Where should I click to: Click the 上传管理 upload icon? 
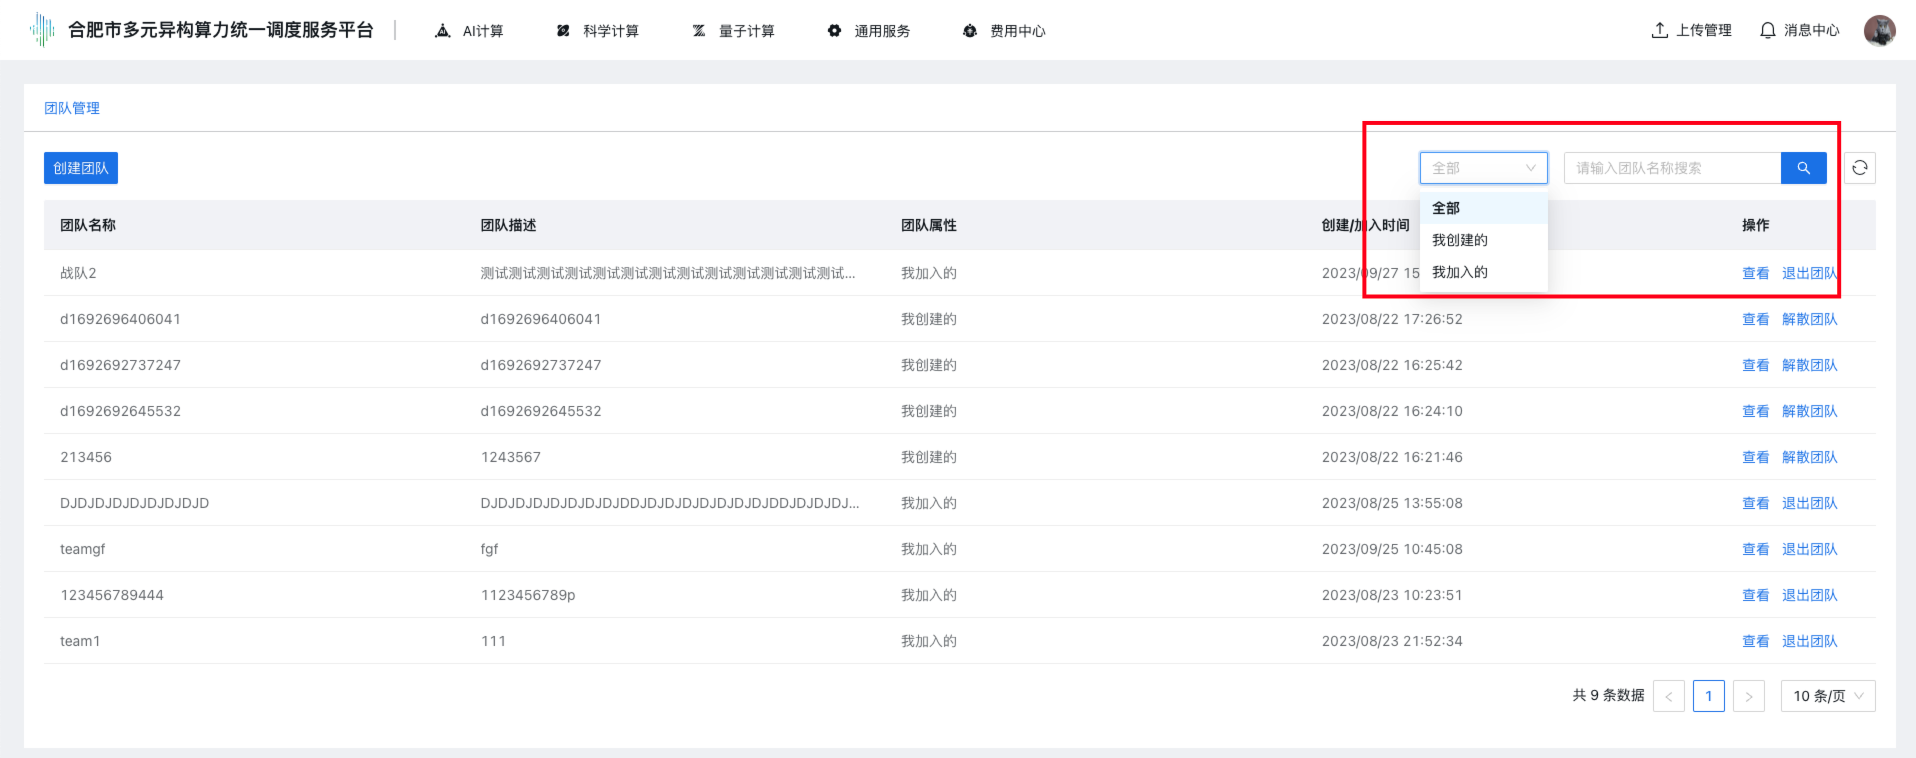1660,30
